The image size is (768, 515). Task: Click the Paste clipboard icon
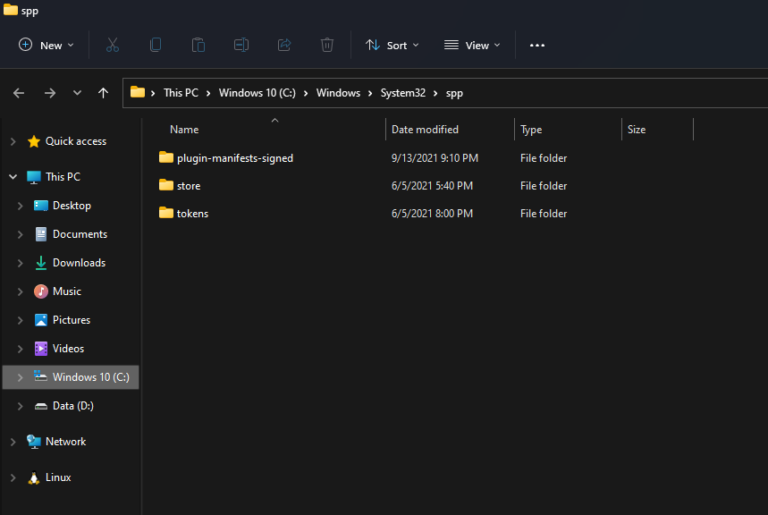(x=198, y=45)
